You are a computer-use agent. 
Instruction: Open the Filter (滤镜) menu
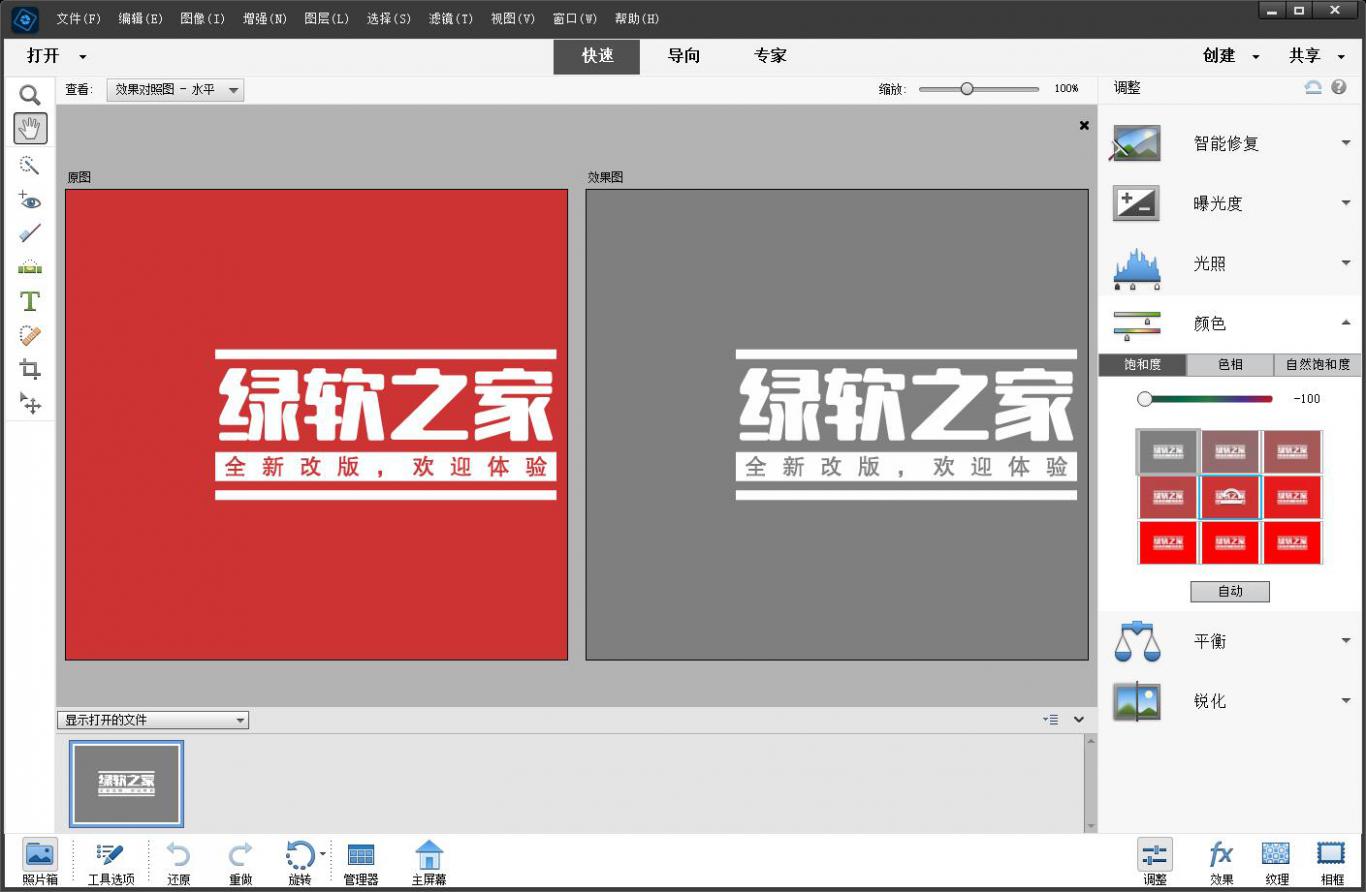pos(450,19)
